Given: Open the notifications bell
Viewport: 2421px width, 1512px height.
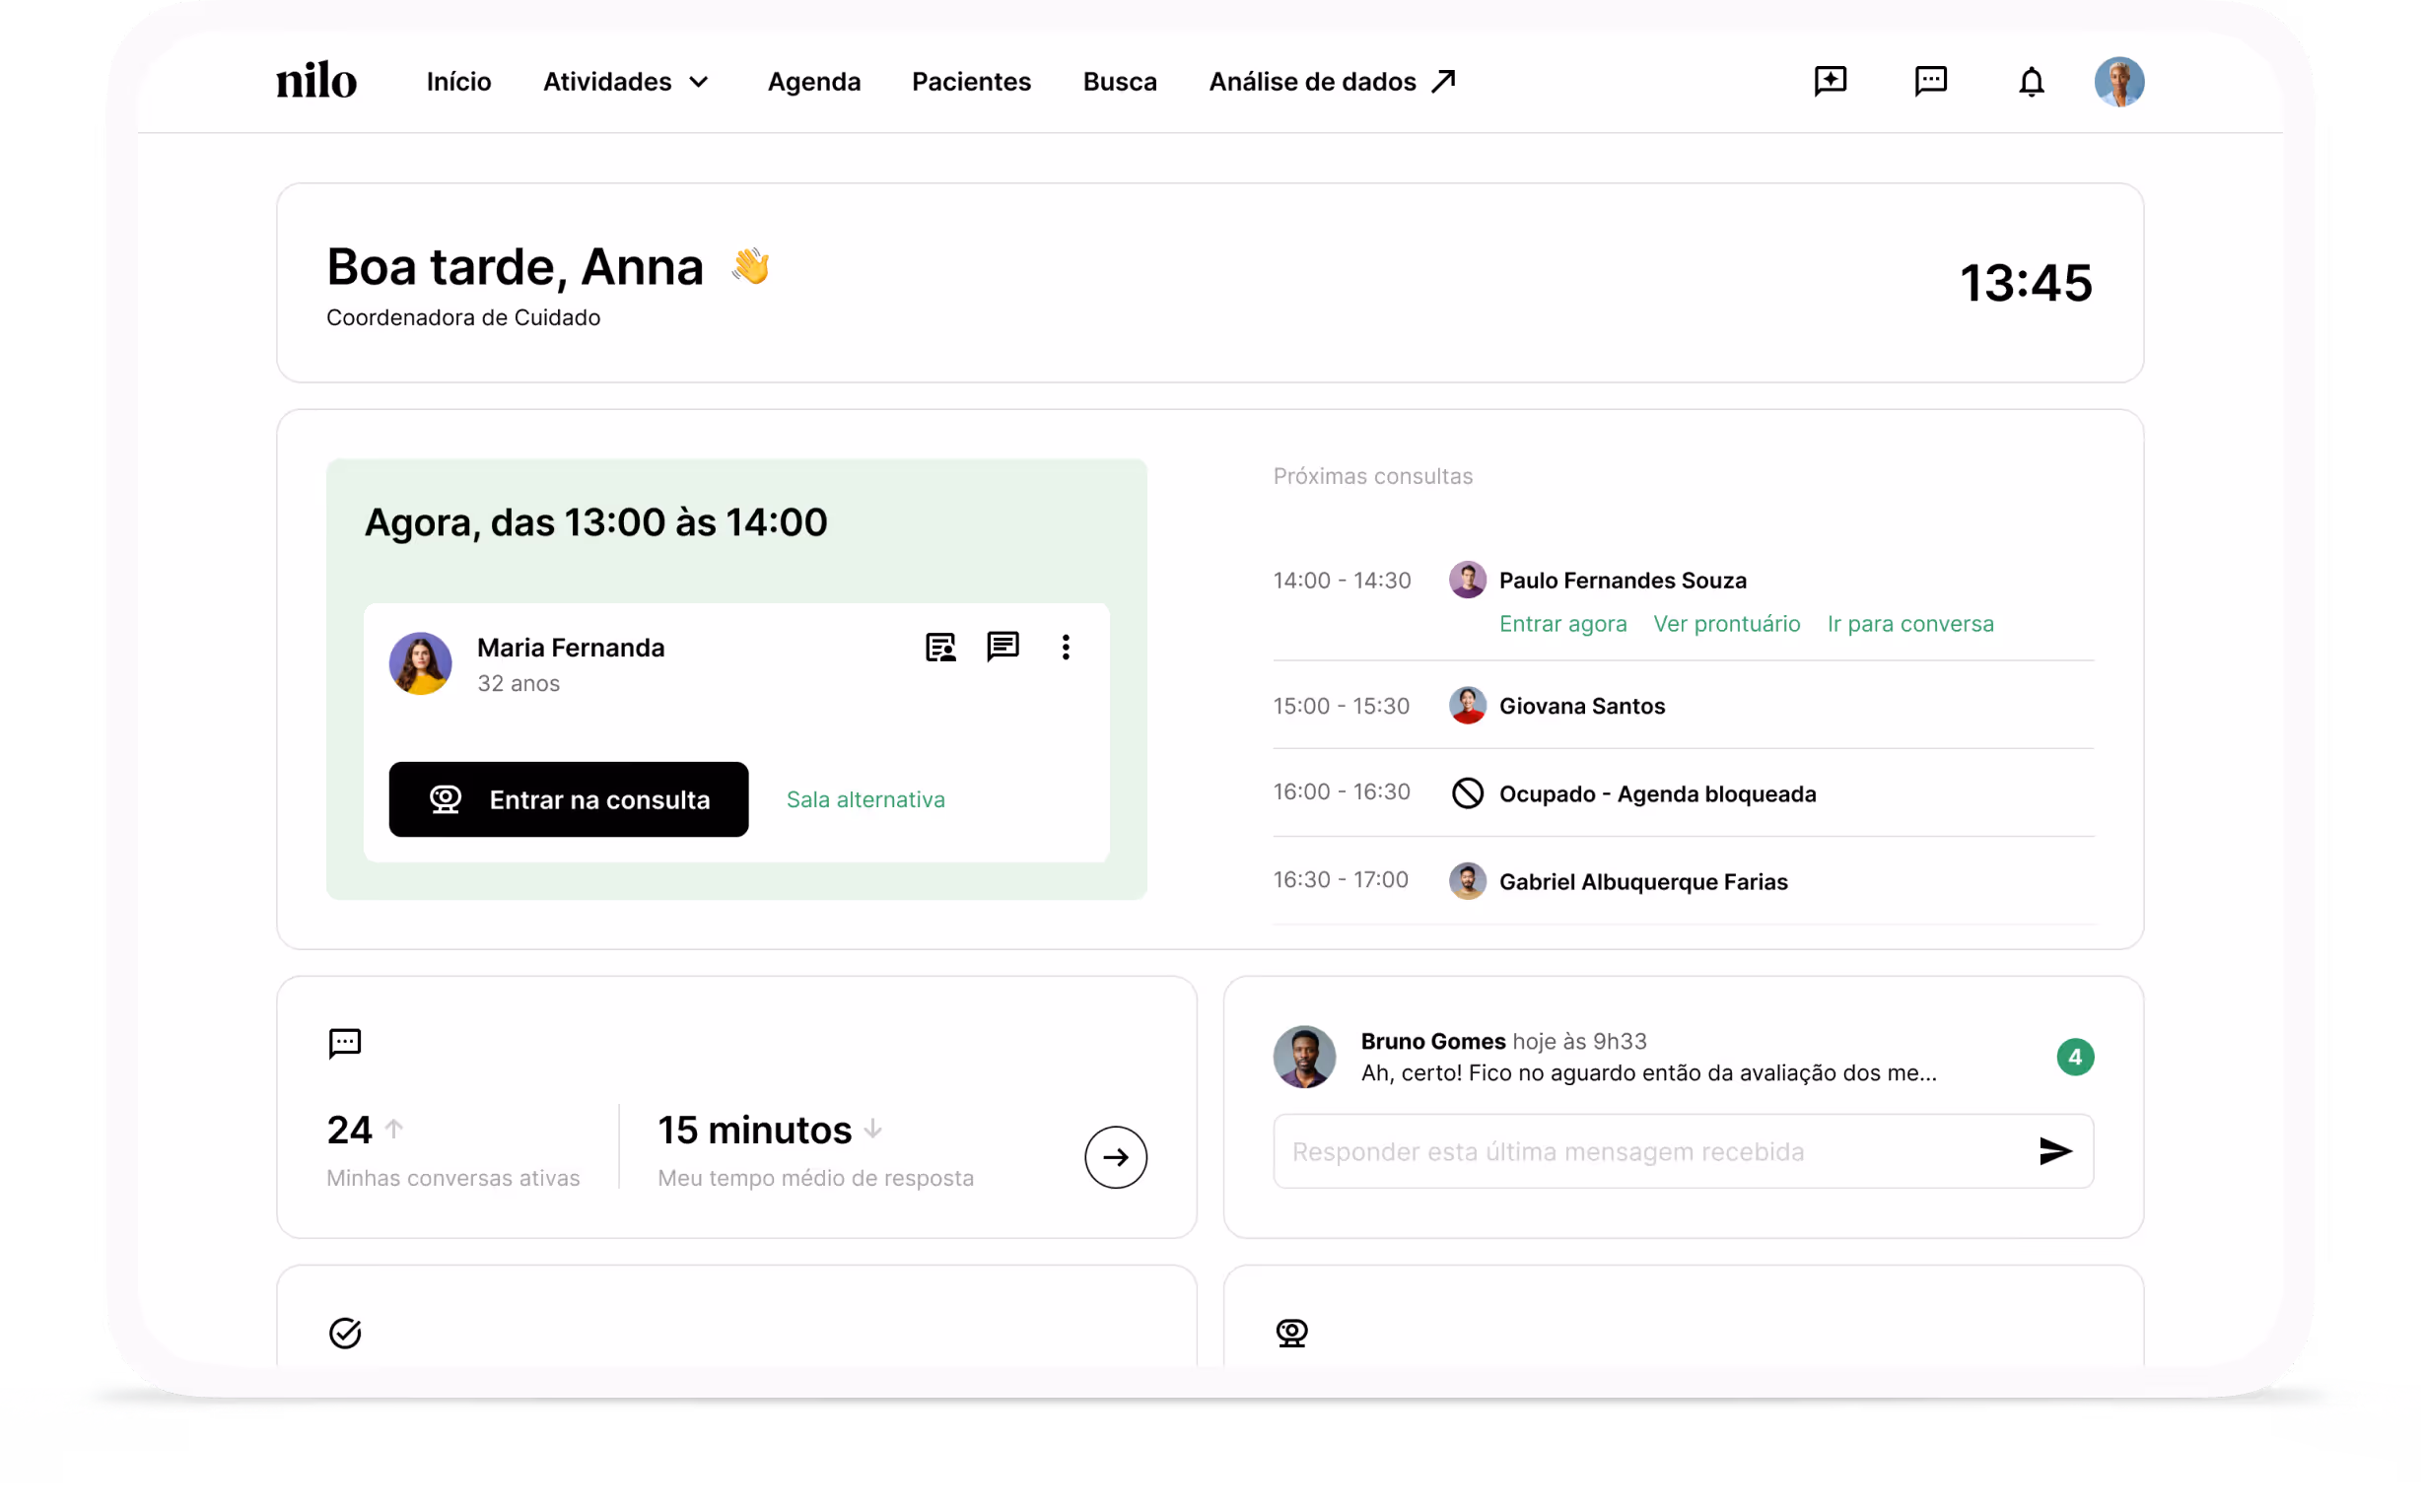Looking at the screenshot, I should [2031, 81].
